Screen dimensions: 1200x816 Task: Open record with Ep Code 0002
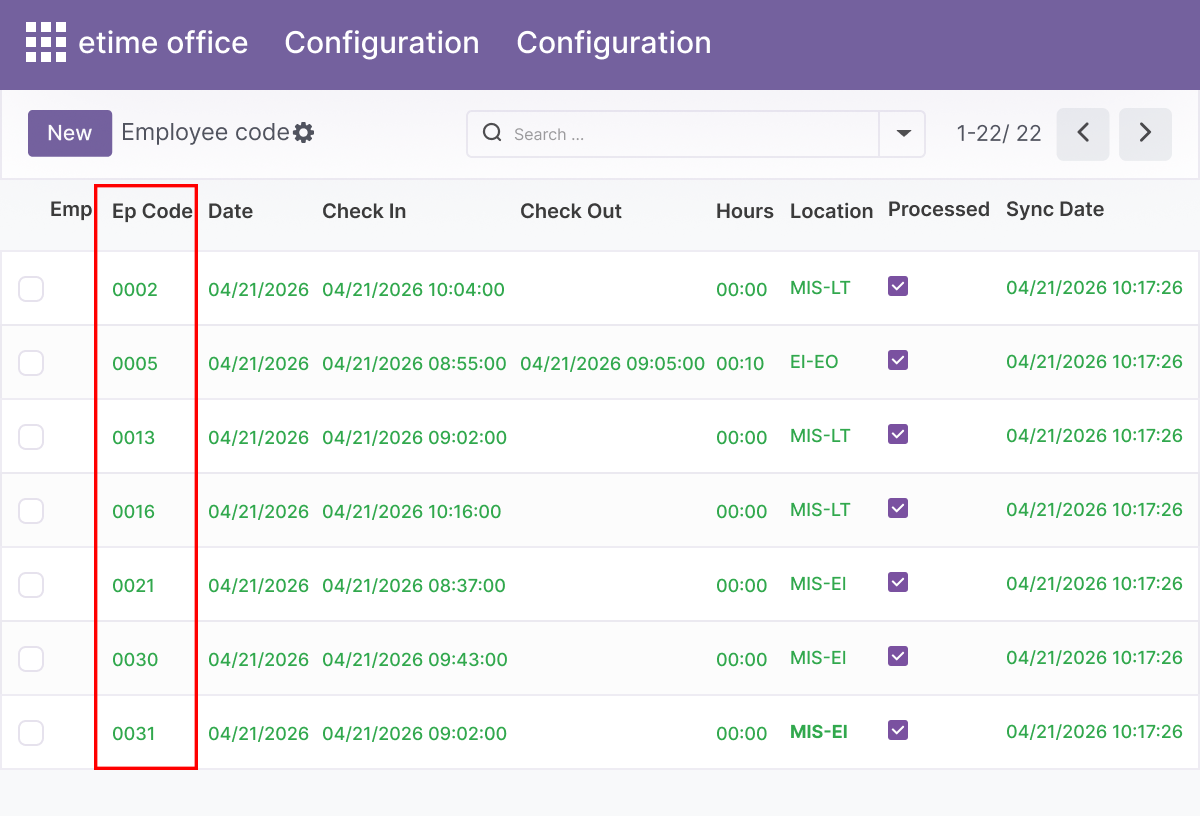135,290
